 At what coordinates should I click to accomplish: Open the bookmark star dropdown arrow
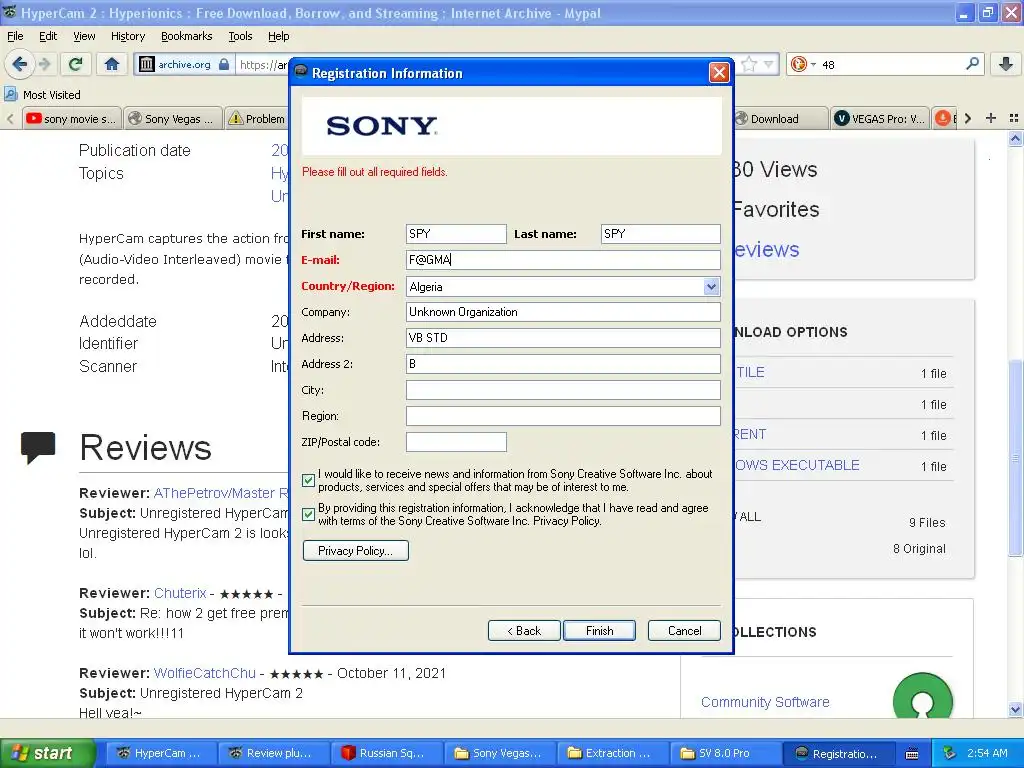[769, 64]
